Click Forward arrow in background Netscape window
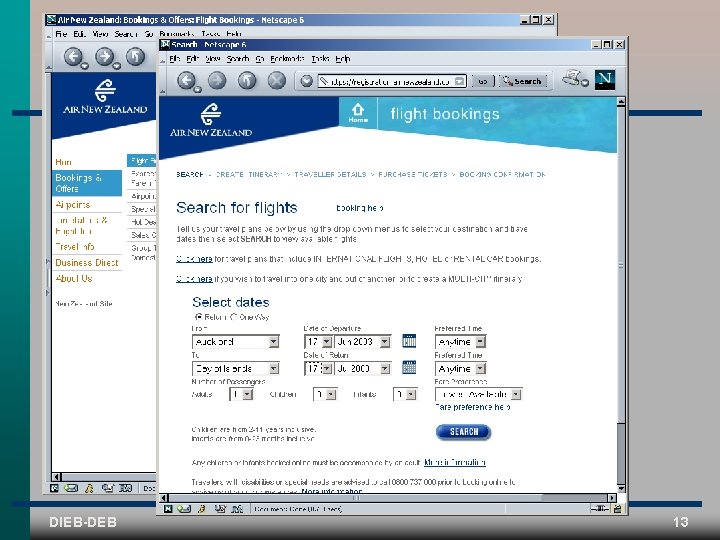The height and width of the screenshot is (540, 720). pyautogui.click(x=105, y=57)
